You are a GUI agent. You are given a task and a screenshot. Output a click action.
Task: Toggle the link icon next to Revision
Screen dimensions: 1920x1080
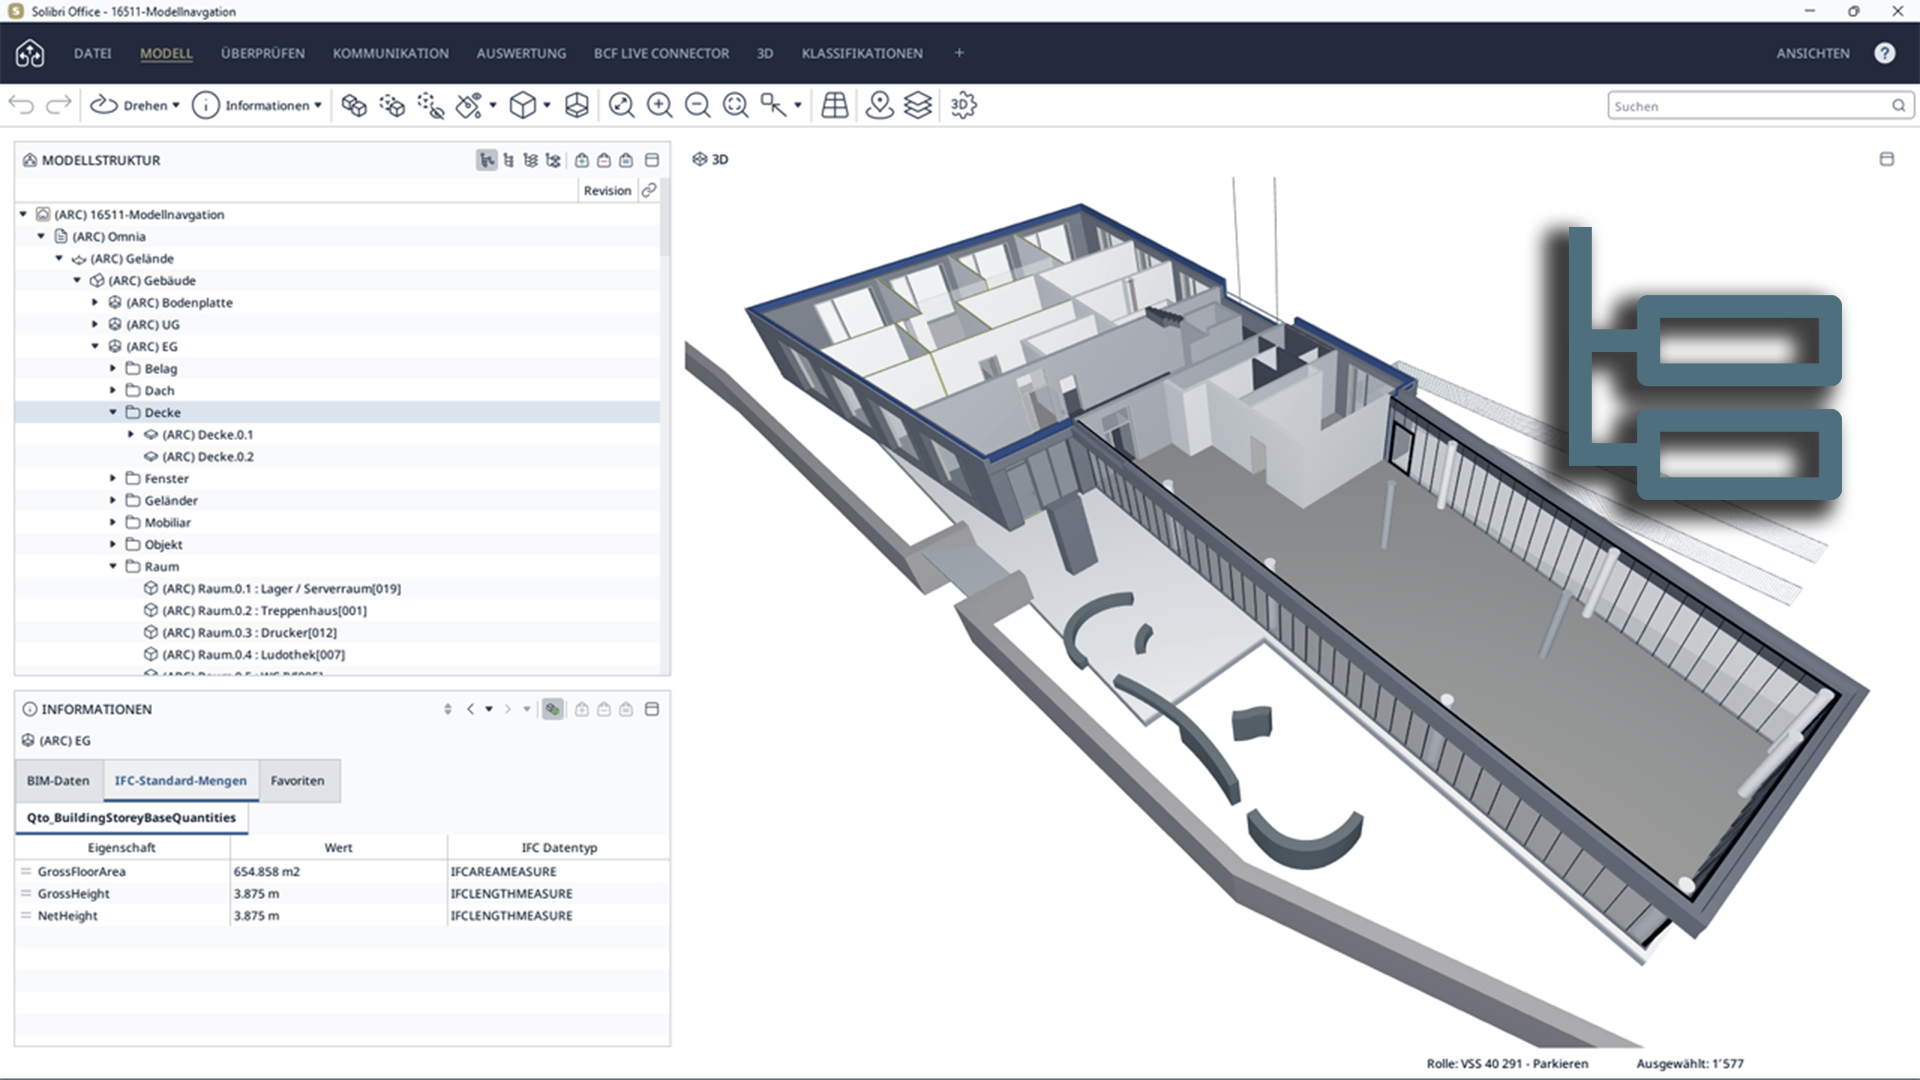[x=649, y=190]
